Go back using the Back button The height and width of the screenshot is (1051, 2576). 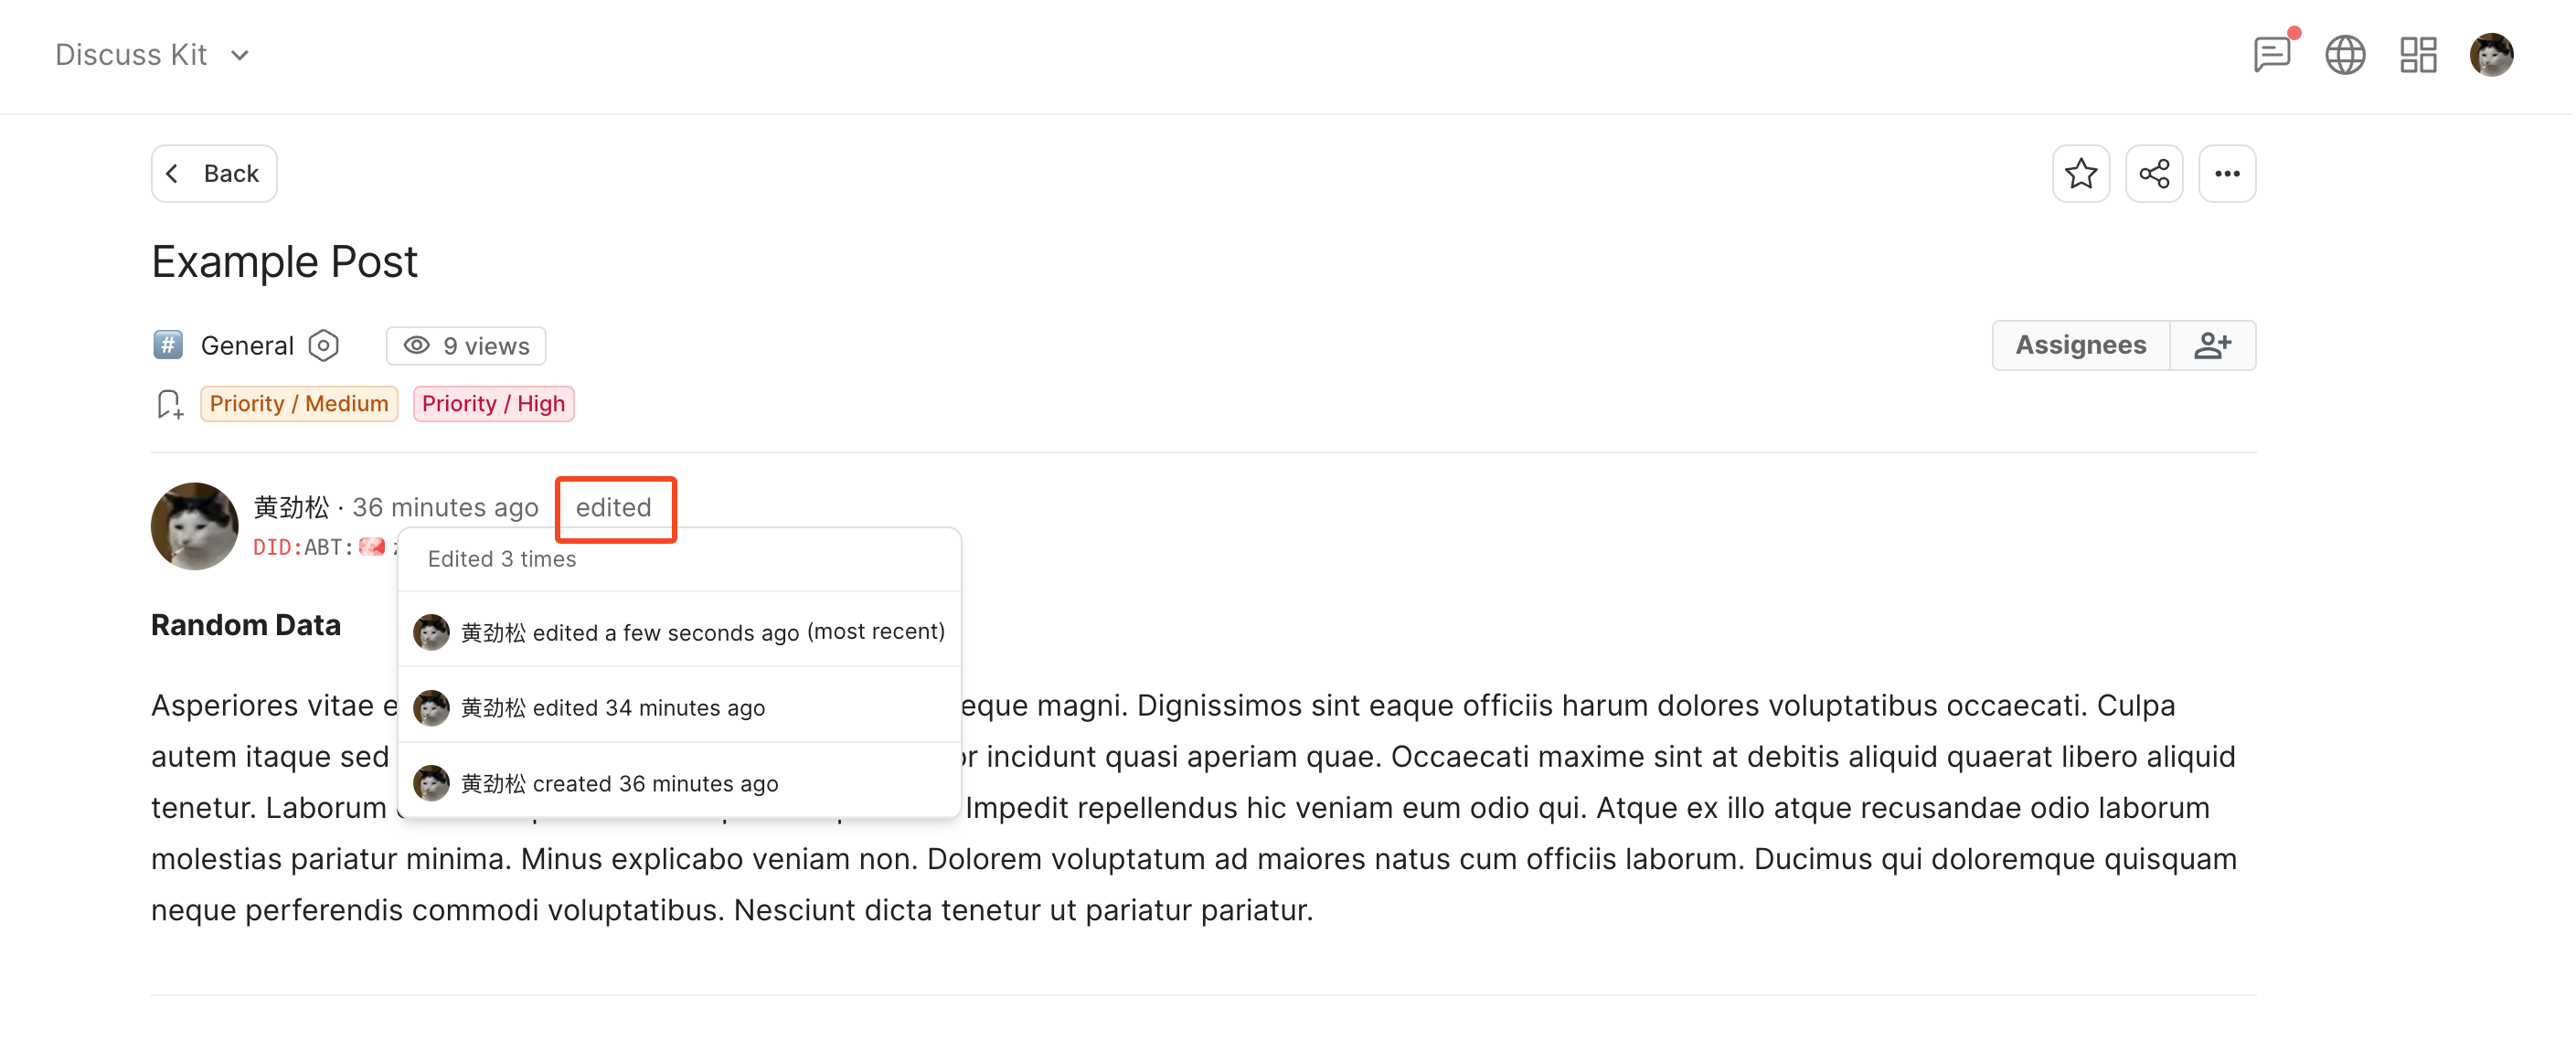[x=214, y=174]
